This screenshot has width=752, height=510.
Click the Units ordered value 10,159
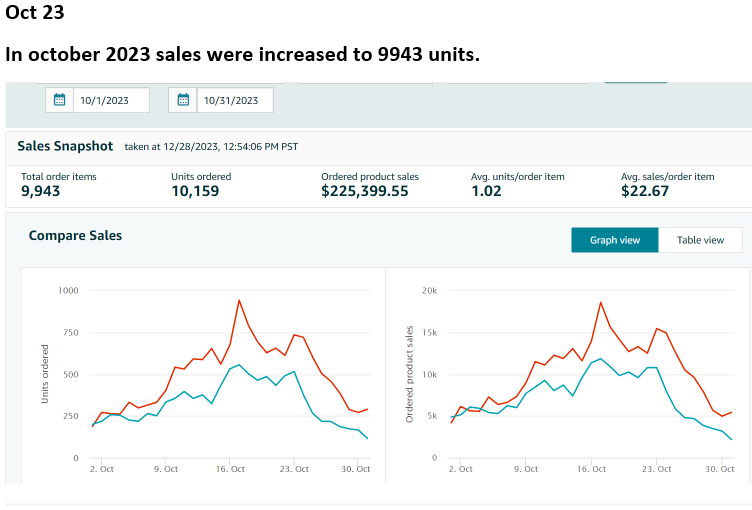click(x=195, y=191)
